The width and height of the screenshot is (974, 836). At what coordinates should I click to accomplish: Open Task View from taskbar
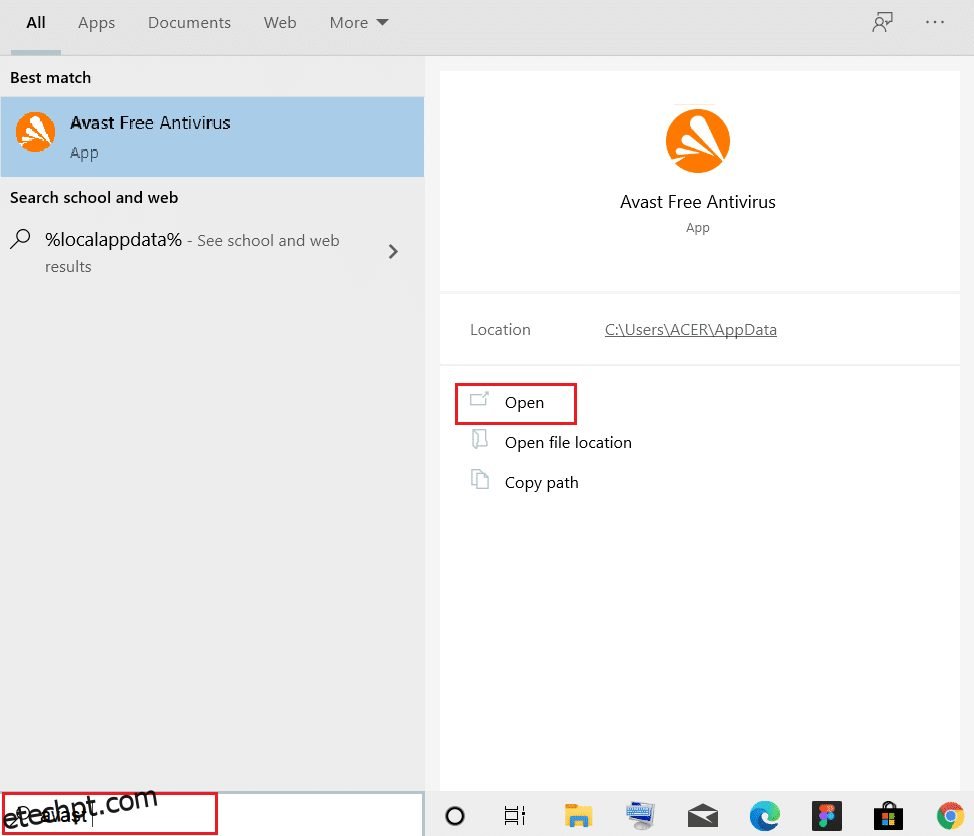pos(514,816)
